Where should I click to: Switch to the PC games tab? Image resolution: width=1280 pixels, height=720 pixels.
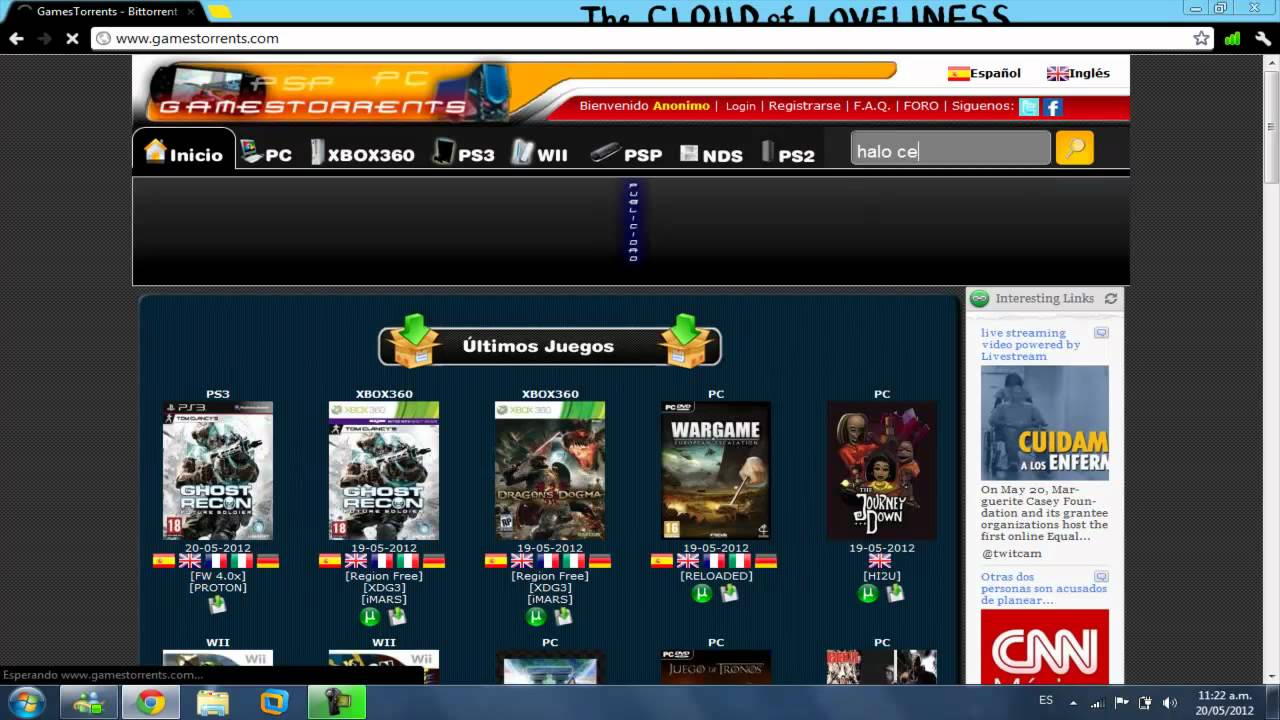(266, 154)
